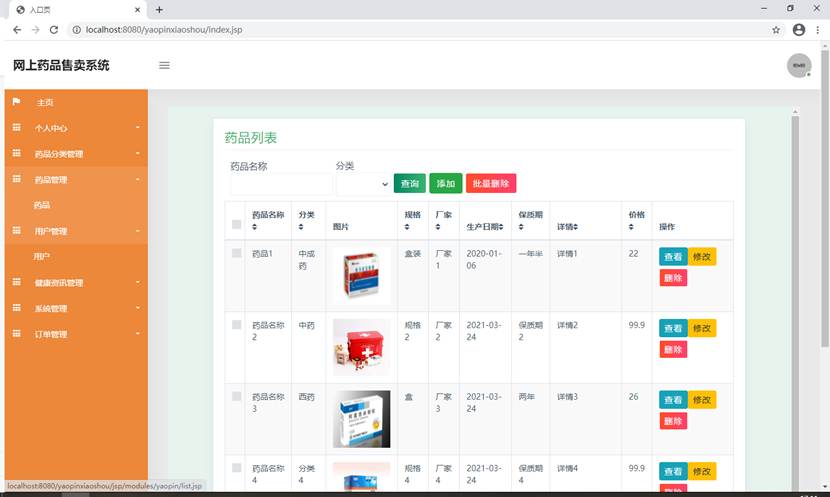
Task: Click the red 批量删除 button
Action: [x=491, y=184]
